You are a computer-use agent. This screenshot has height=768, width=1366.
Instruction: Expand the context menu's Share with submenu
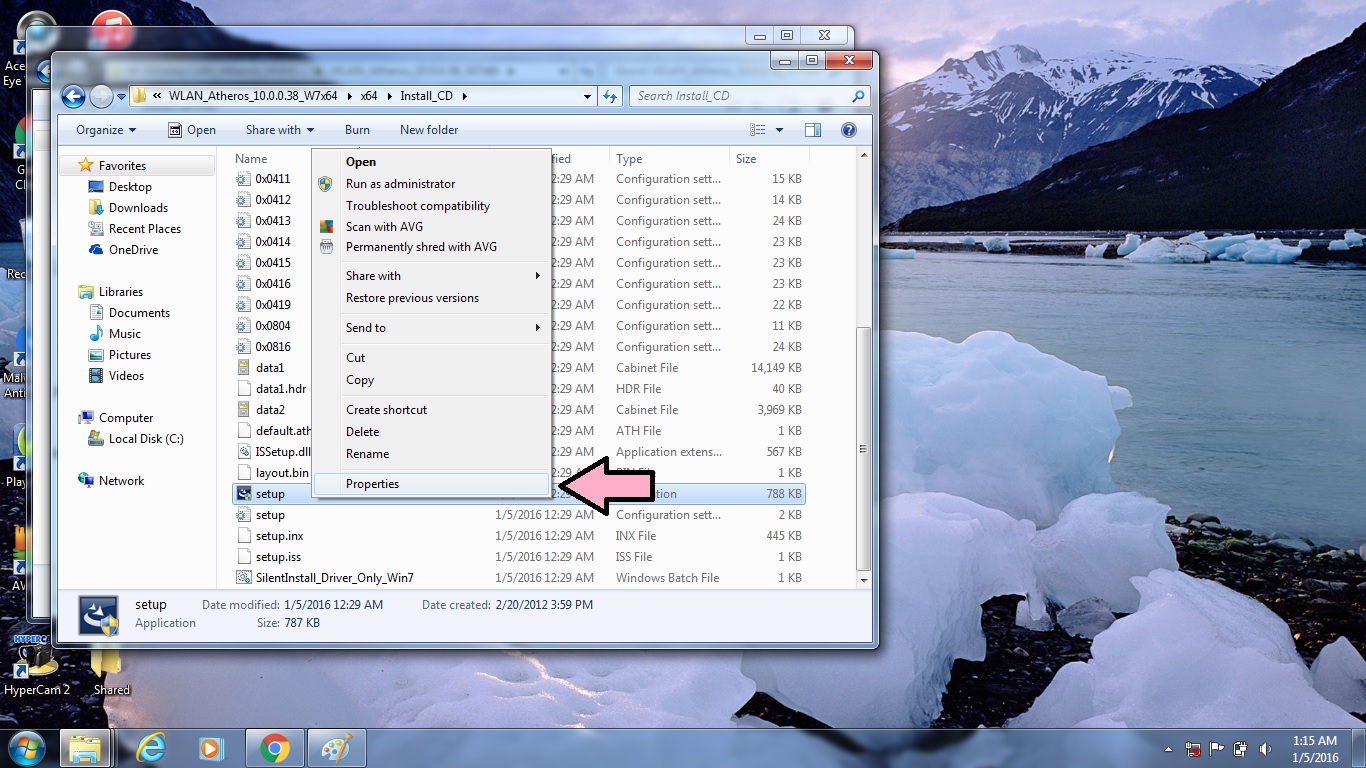click(537, 276)
